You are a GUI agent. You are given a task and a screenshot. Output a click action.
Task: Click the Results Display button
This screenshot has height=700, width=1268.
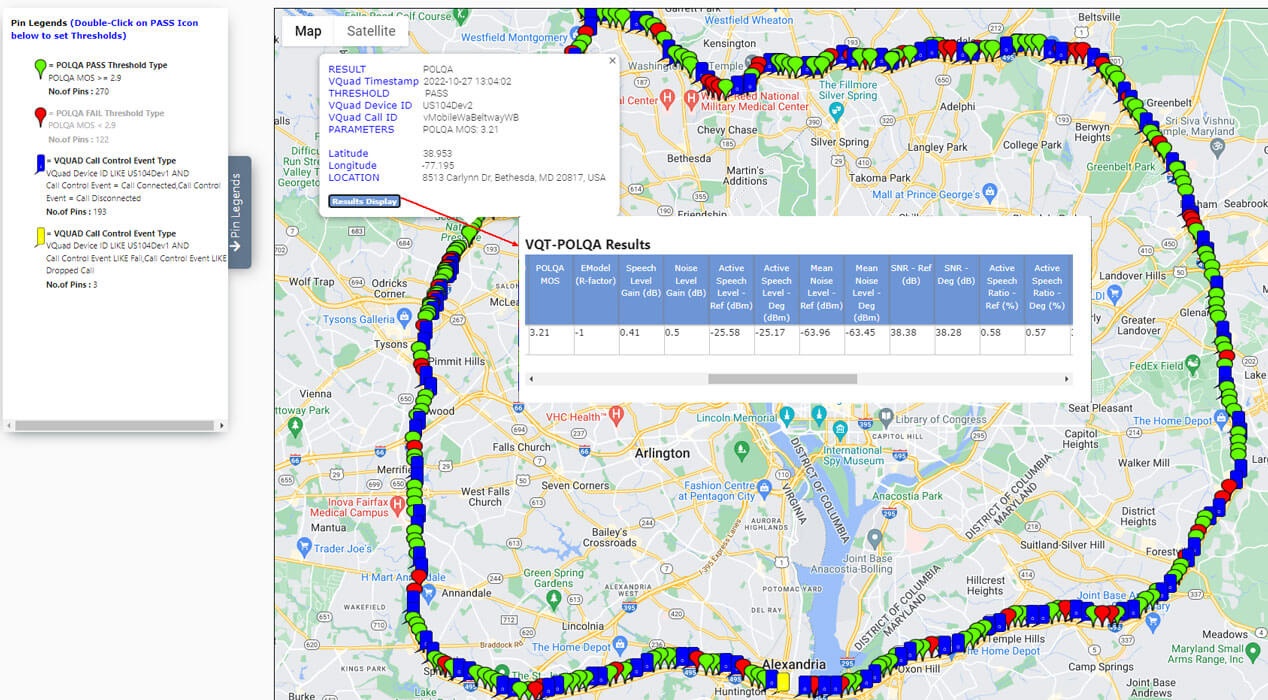click(x=364, y=201)
